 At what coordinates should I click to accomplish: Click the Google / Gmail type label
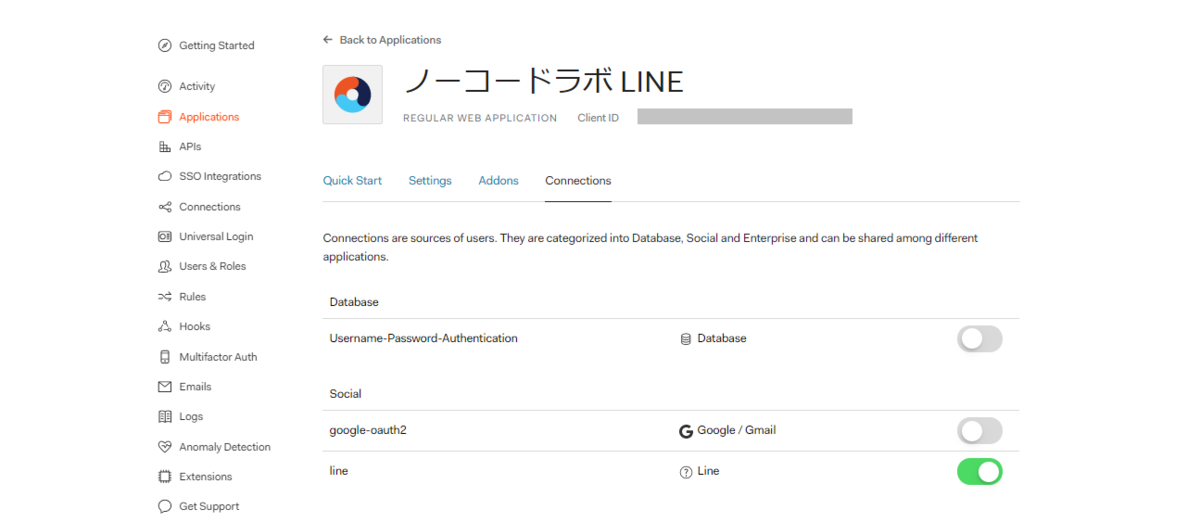[x=736, y=431]
